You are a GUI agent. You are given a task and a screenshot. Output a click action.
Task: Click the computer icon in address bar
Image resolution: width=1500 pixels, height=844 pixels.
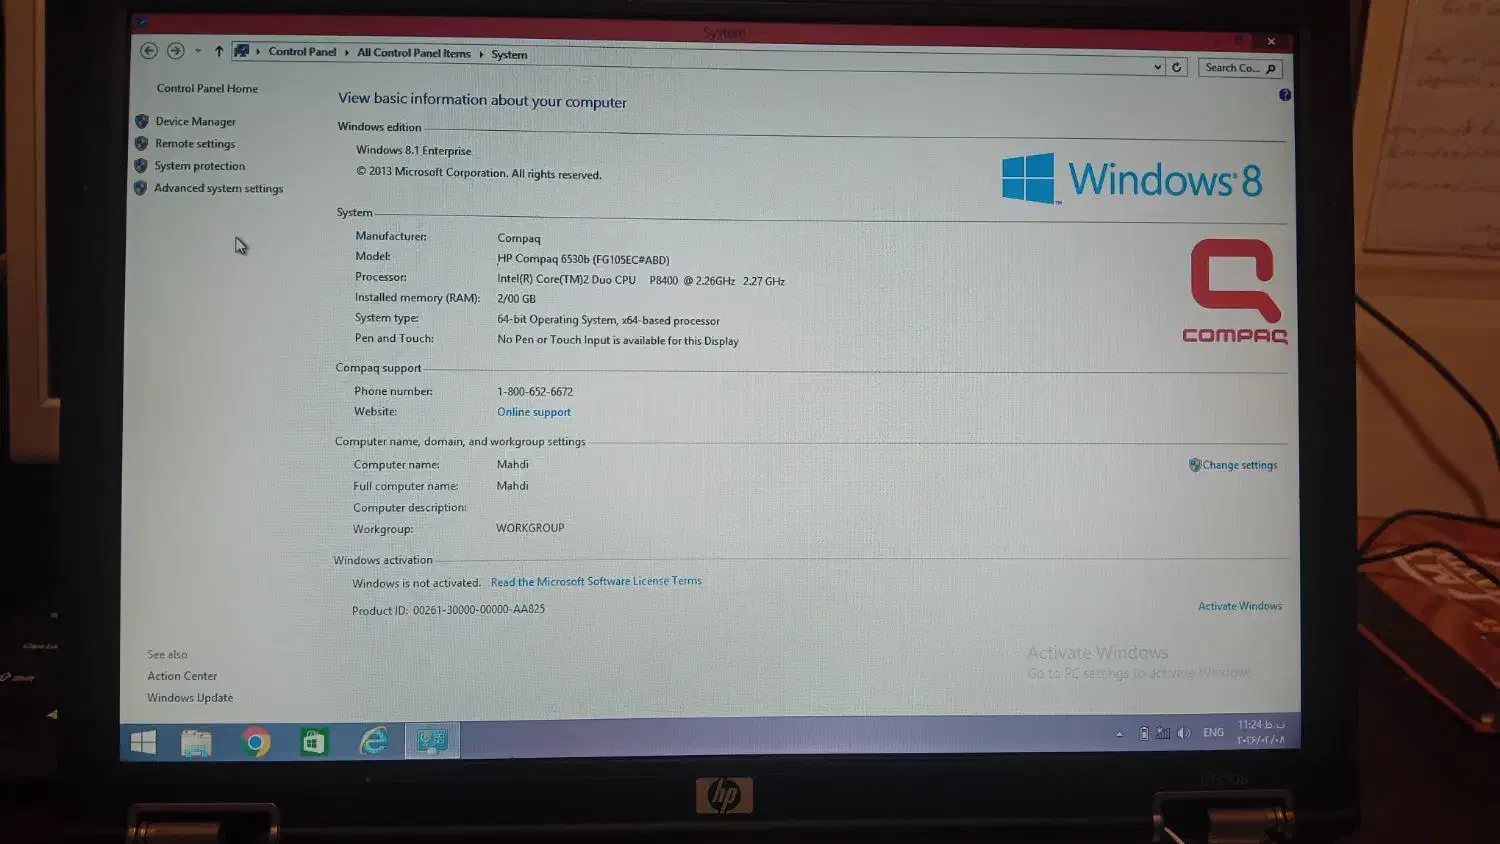coord(241,51)
